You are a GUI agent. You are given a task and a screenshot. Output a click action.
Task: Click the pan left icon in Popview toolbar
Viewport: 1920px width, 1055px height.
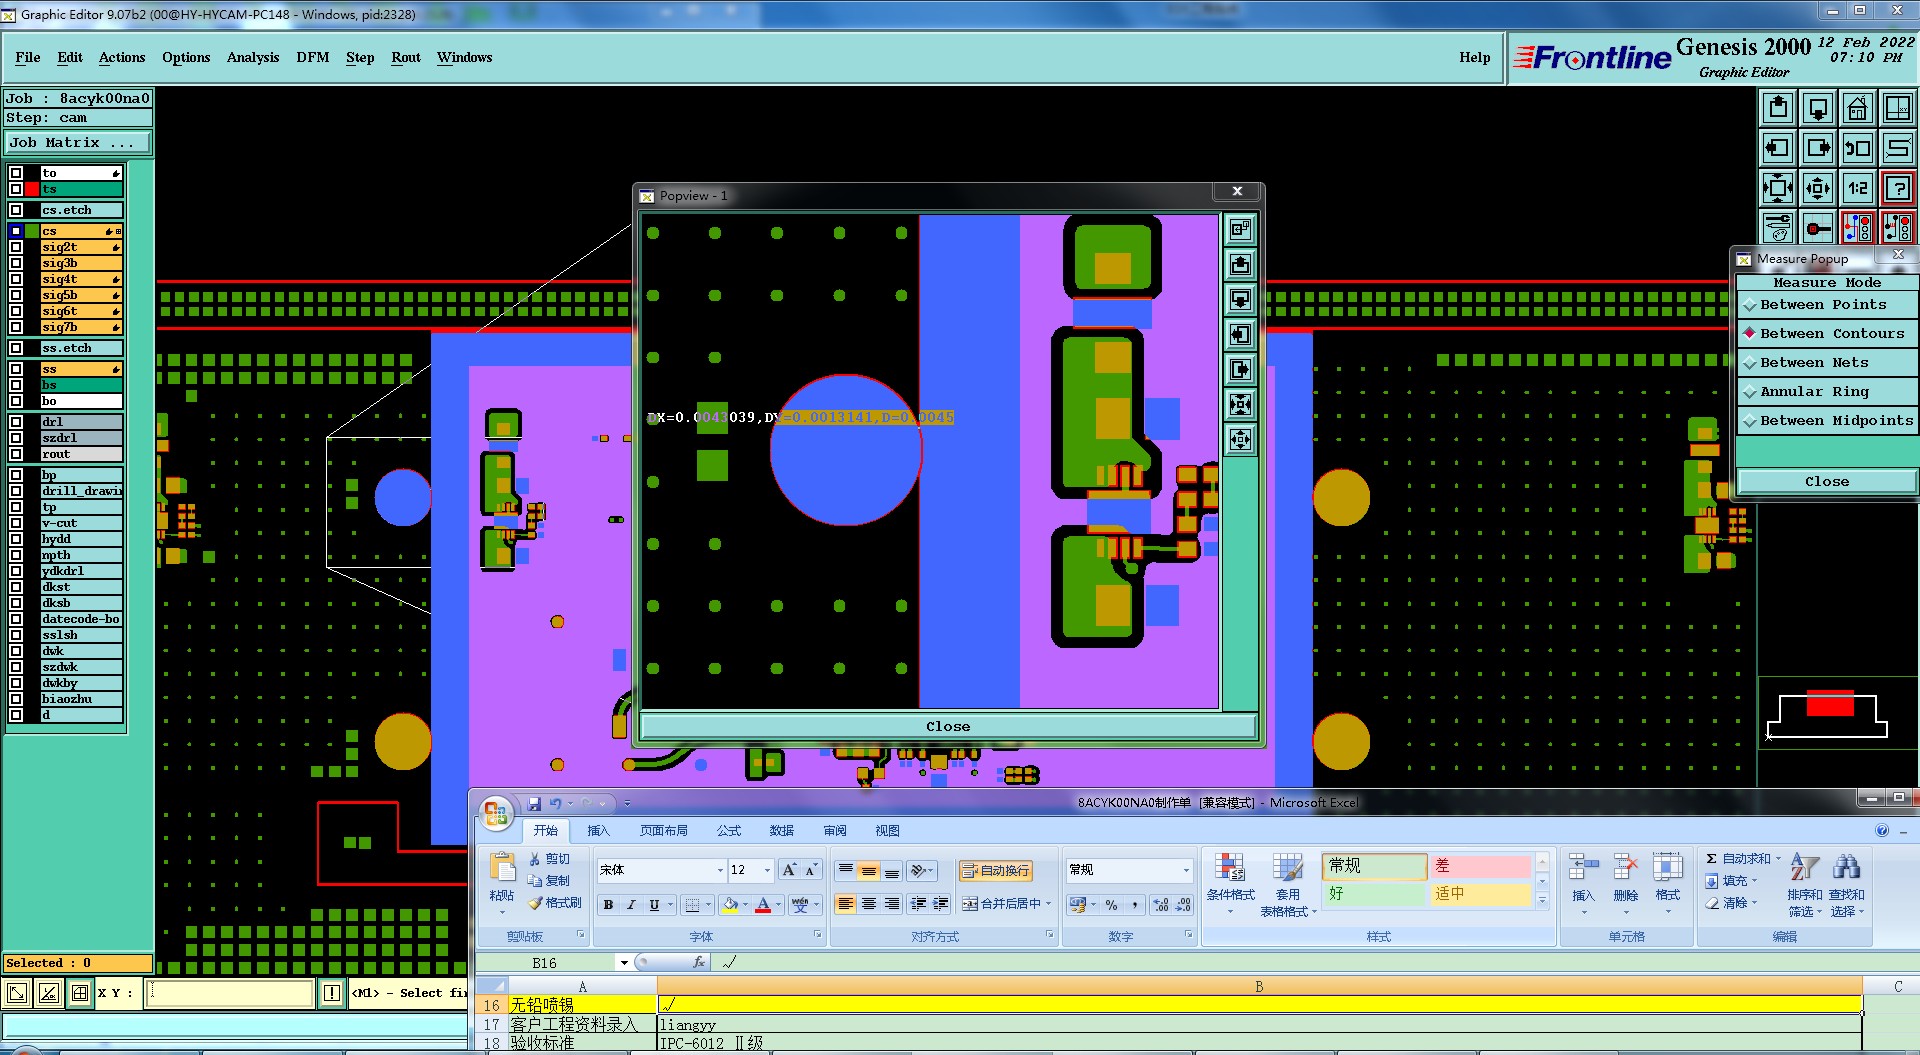coord(1240,335)
